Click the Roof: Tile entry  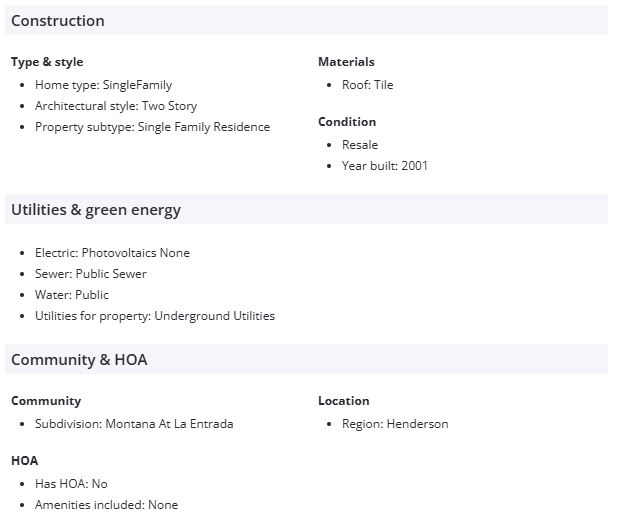[x=367, y=85]
